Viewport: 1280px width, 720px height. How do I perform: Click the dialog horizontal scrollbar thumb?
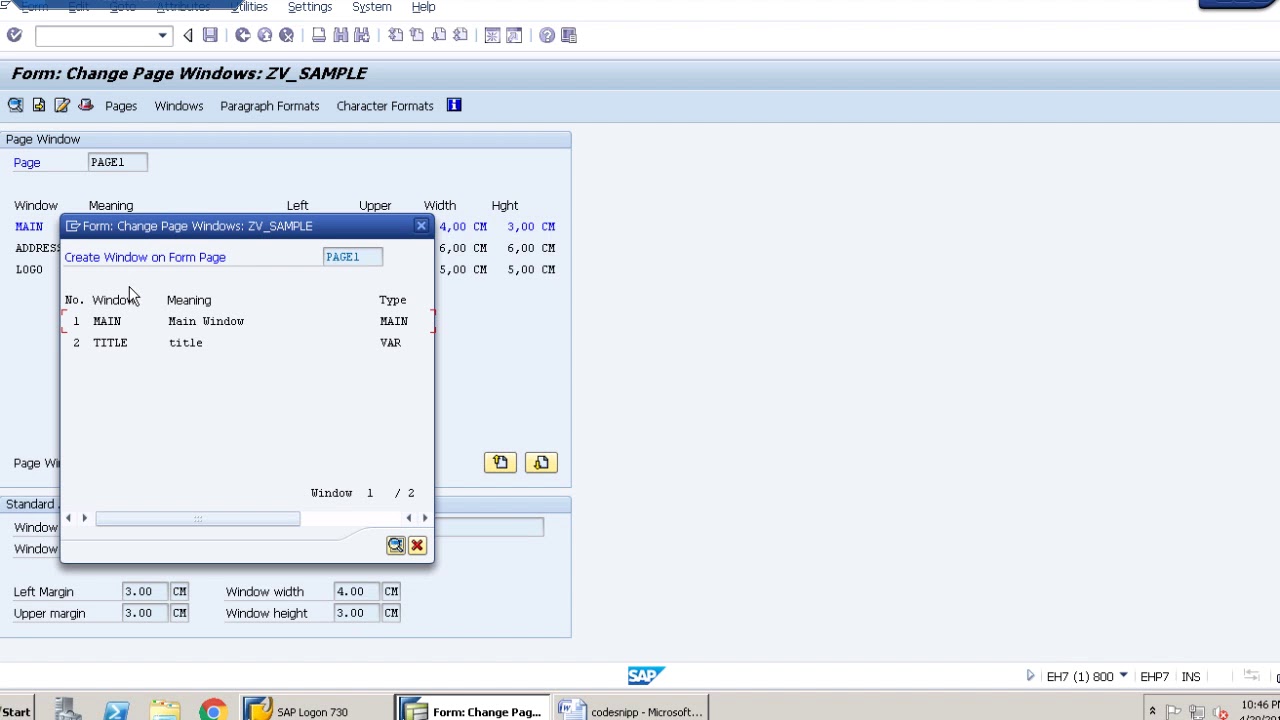tap(198, 518)
